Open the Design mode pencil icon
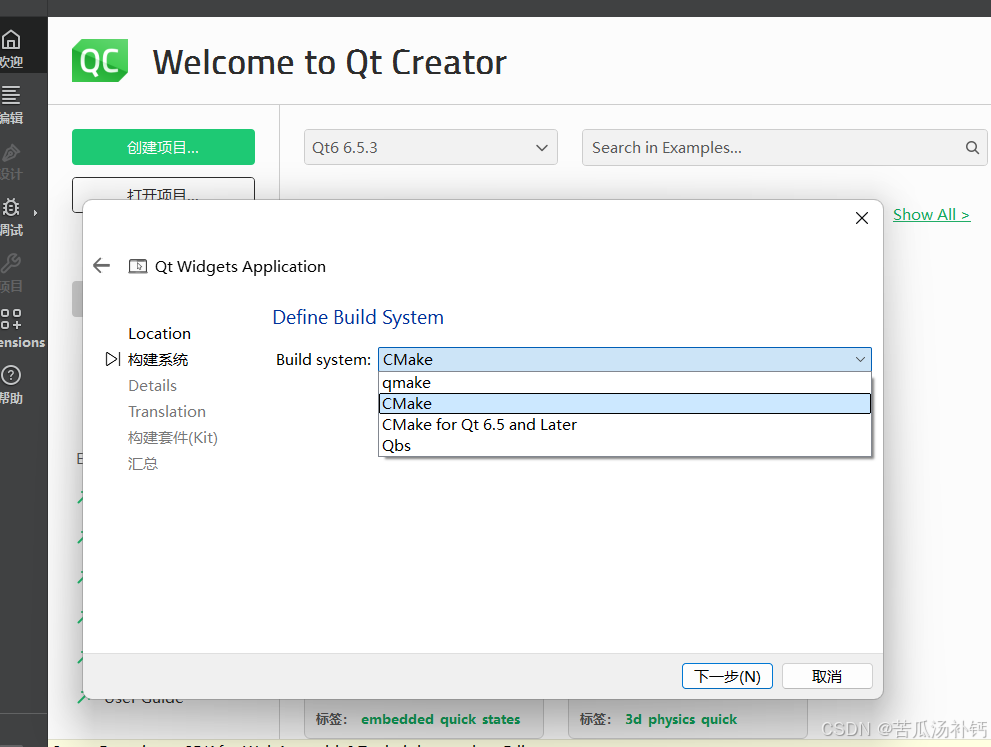991x747 pixels. coord(11,152)
